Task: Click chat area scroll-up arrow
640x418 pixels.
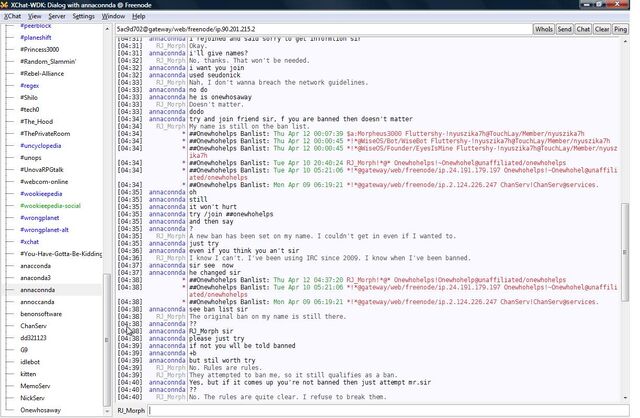Action: pyautogui.click(x=625, y=41)
